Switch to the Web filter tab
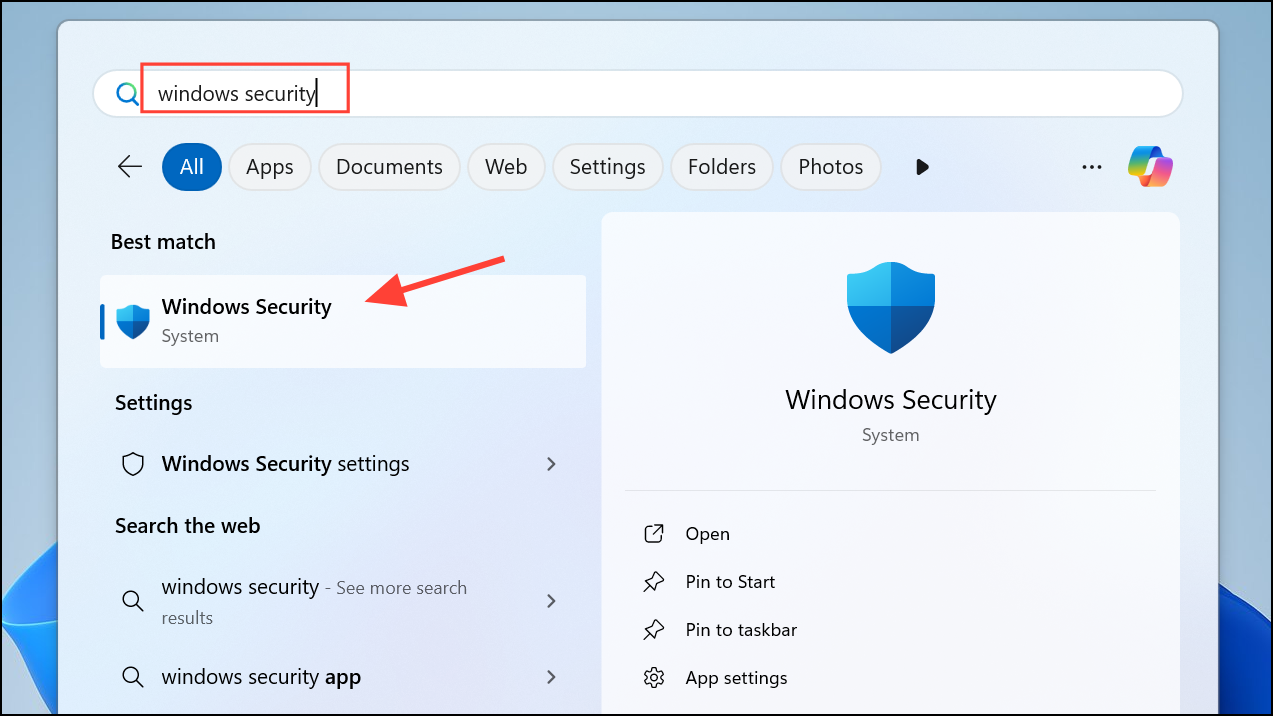1273x716 pixels. click(x=506, y=167)
